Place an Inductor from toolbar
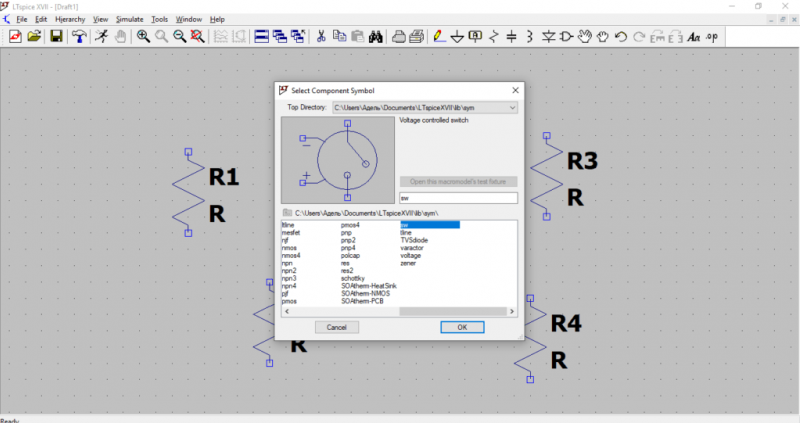Image resolution: width=800 pixels, height=423 pixels. point(530,36)
